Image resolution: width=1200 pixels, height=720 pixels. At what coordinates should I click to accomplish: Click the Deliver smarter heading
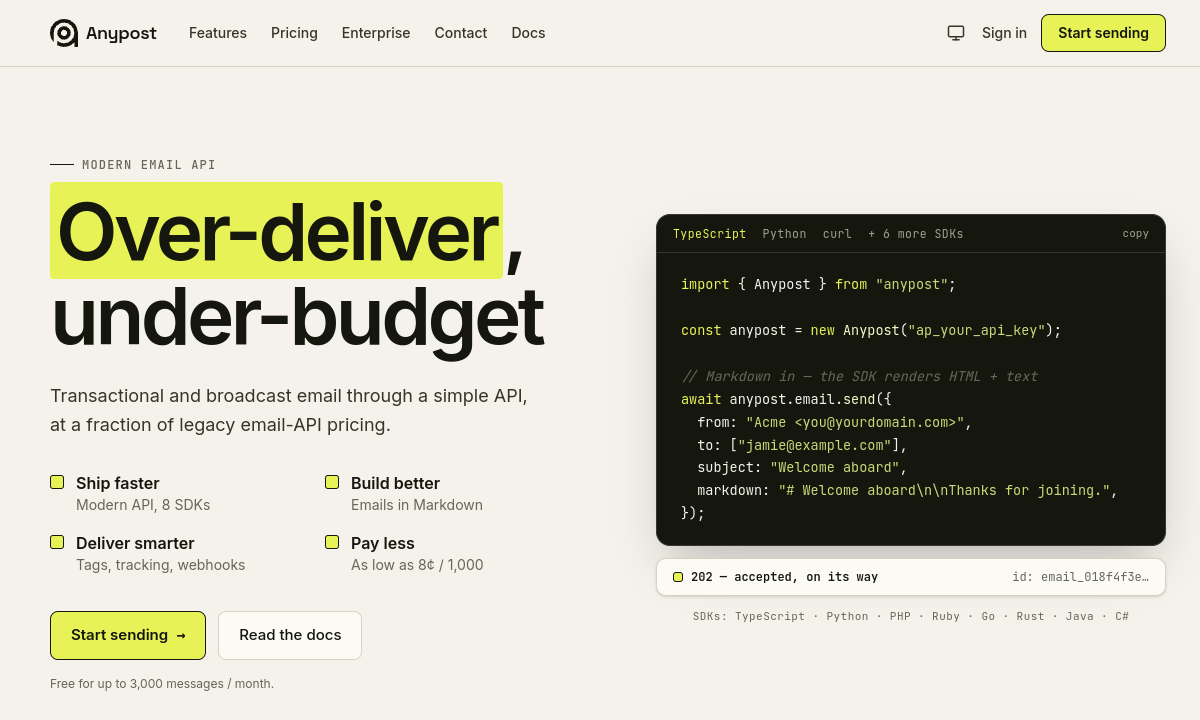point(135,543)
